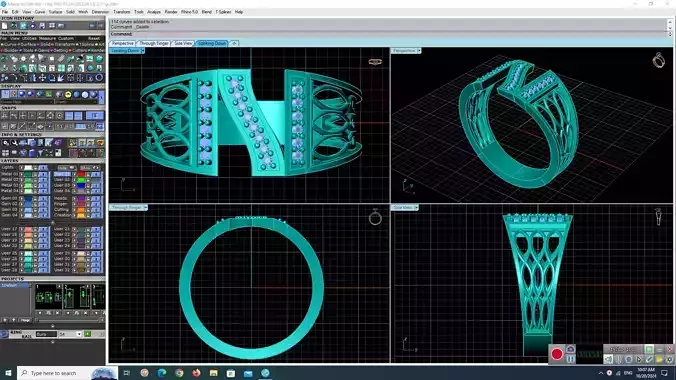Click the ring icon in Looking Down viewport corner
This screenshot has width=676, height=380.
tap(375, 62)
